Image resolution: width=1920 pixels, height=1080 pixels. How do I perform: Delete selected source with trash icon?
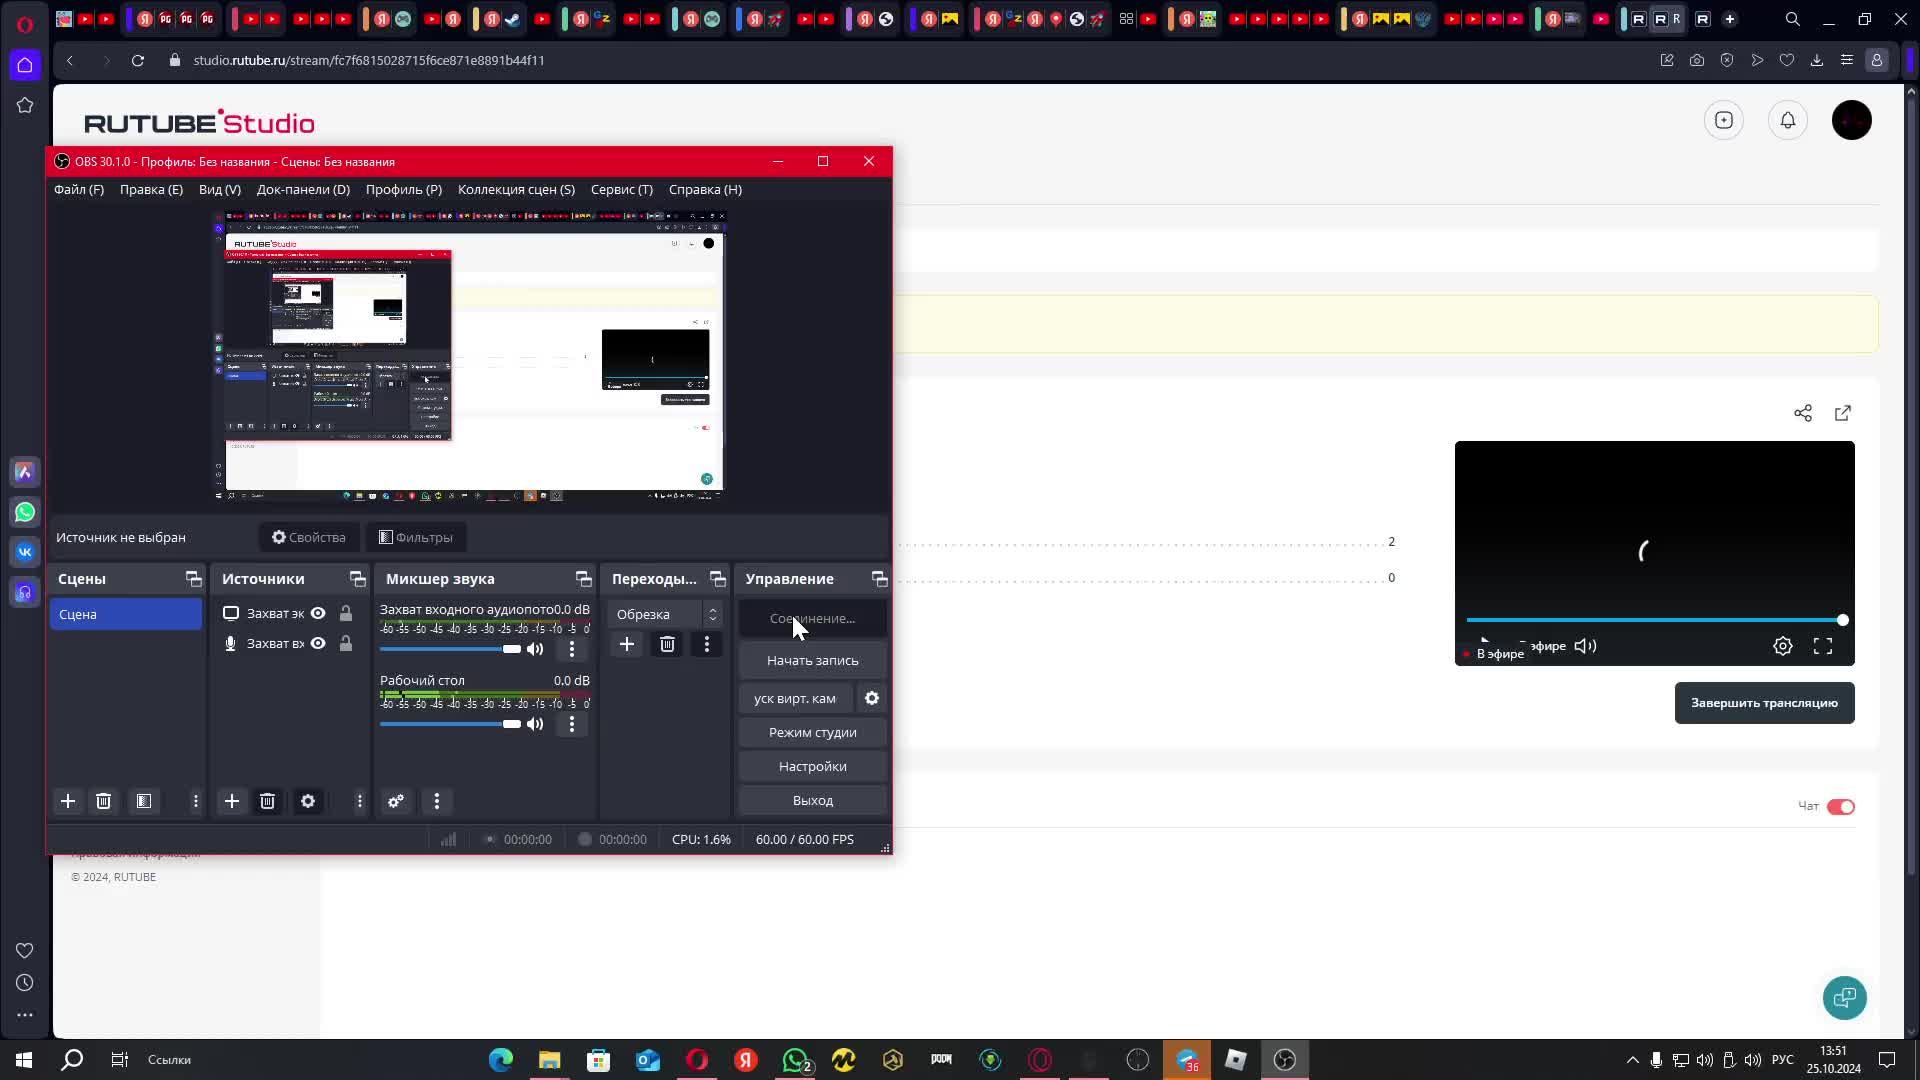pos(267,801)
